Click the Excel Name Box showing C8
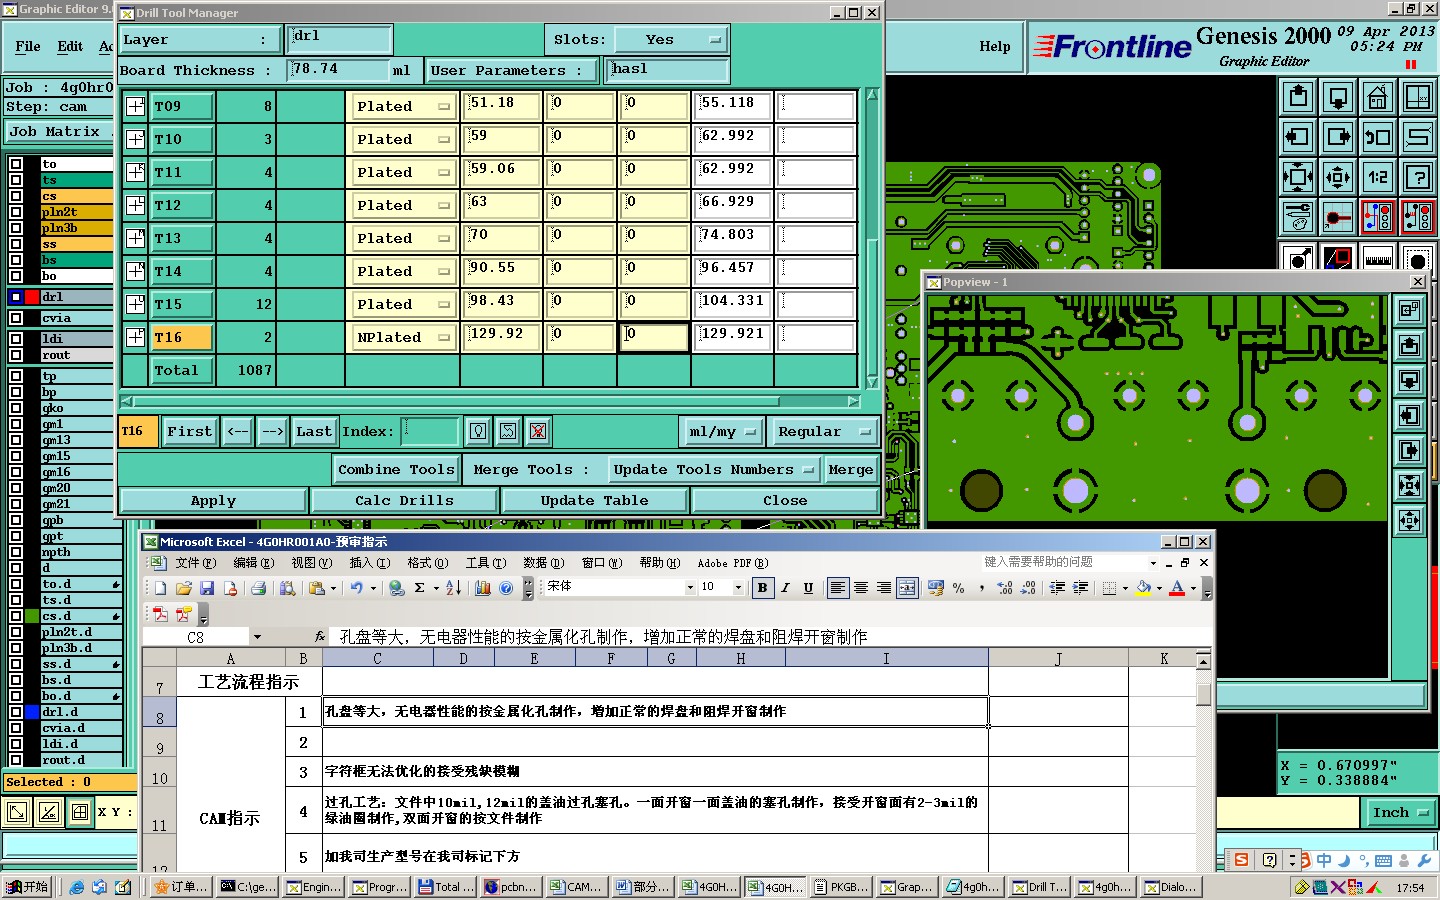Viewport: 1440px width, 900px height. click(x=195, y=637)
